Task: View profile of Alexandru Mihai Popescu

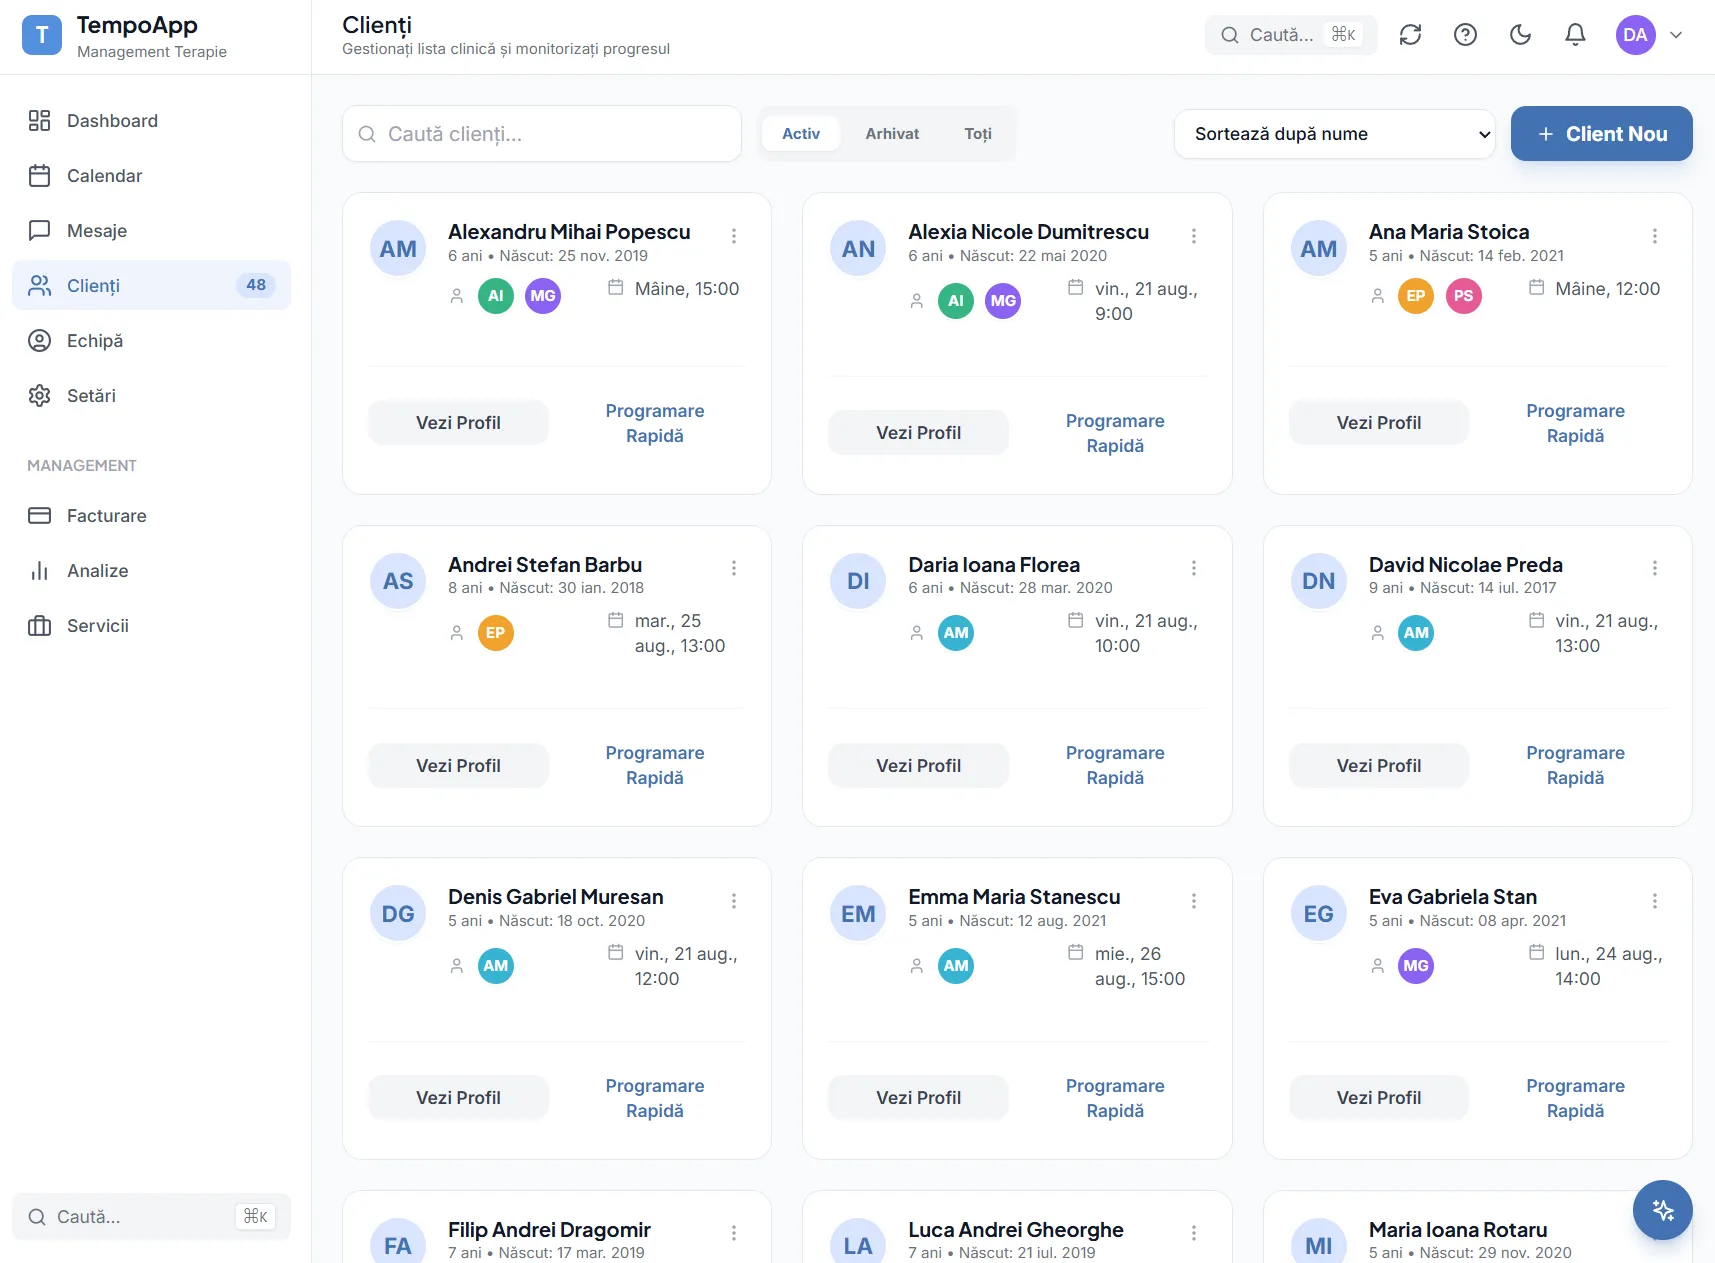Action: click(x=458, y=423)
